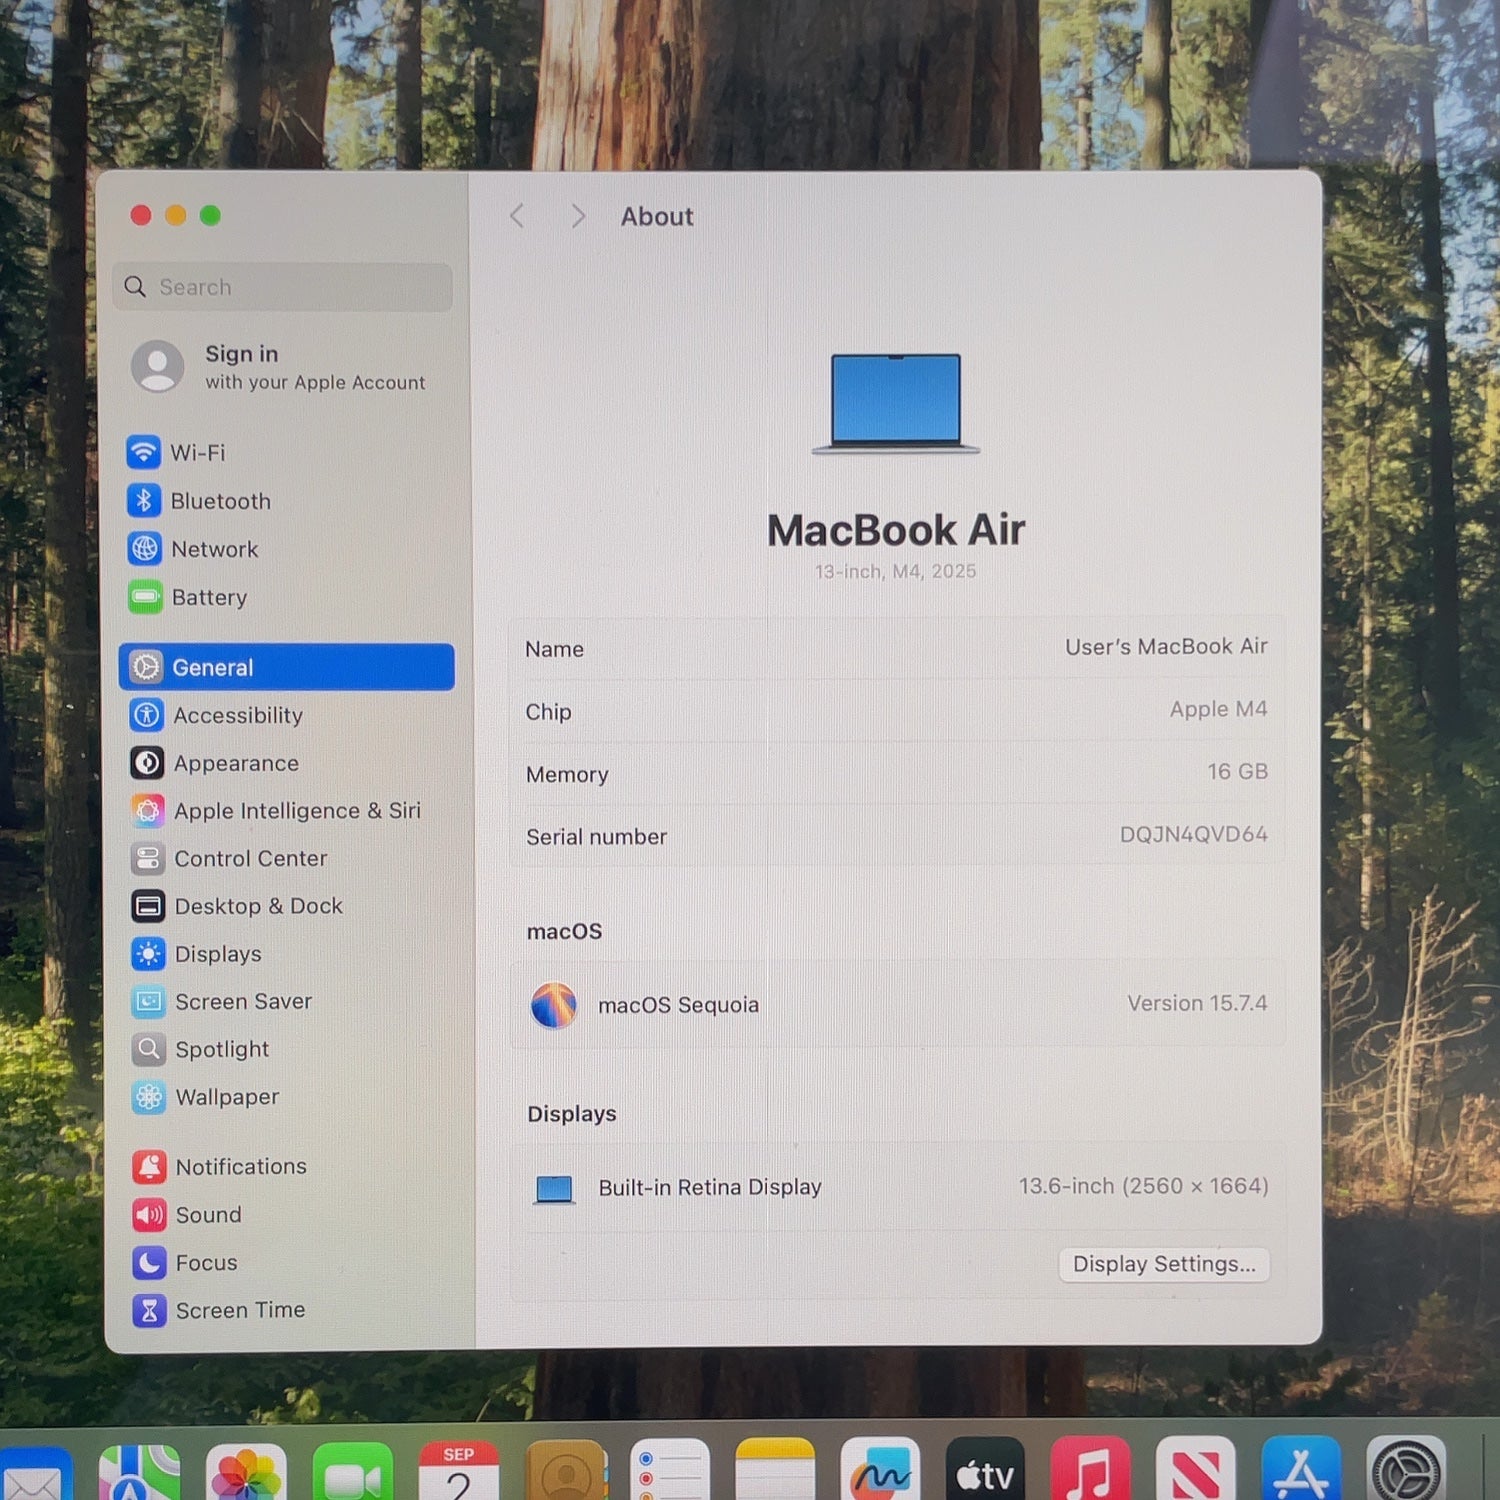
Task: Click the "Built-in Retina Display" label
Action: [x=710, y=1187]
